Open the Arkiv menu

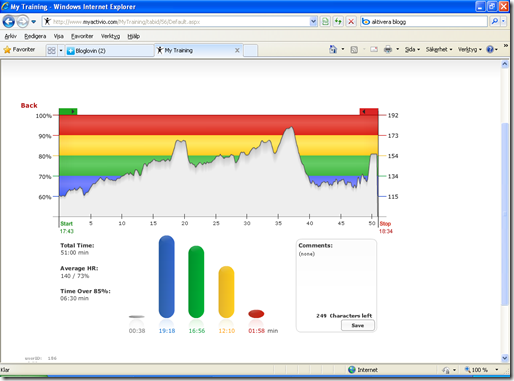pyautogui.click(x=10, y=36)
